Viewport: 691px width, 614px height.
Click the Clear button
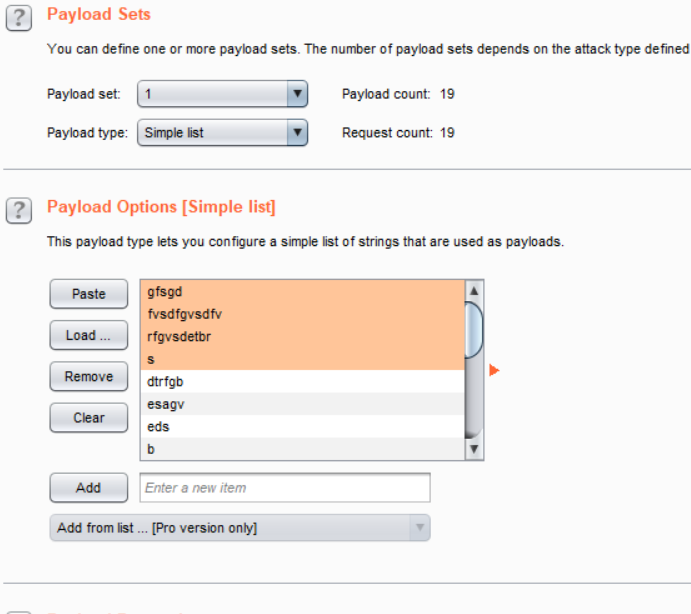click(x=89, y=418)
